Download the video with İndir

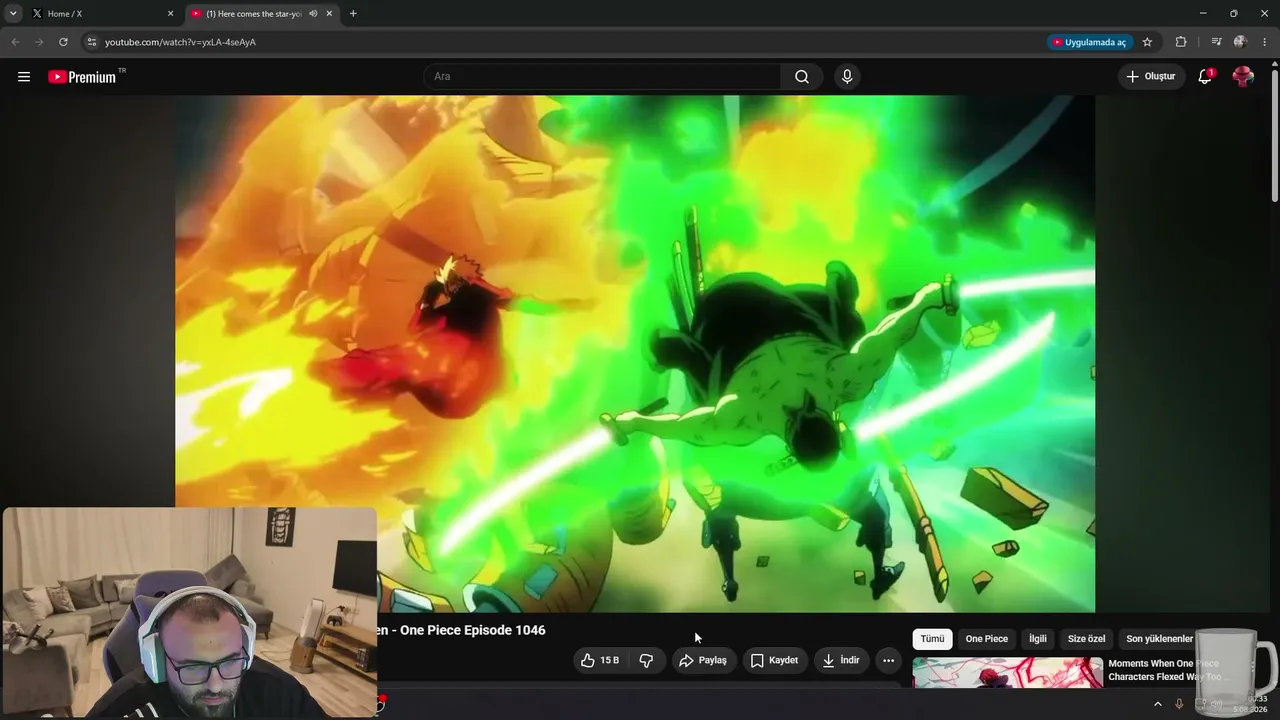coord(841,660)
